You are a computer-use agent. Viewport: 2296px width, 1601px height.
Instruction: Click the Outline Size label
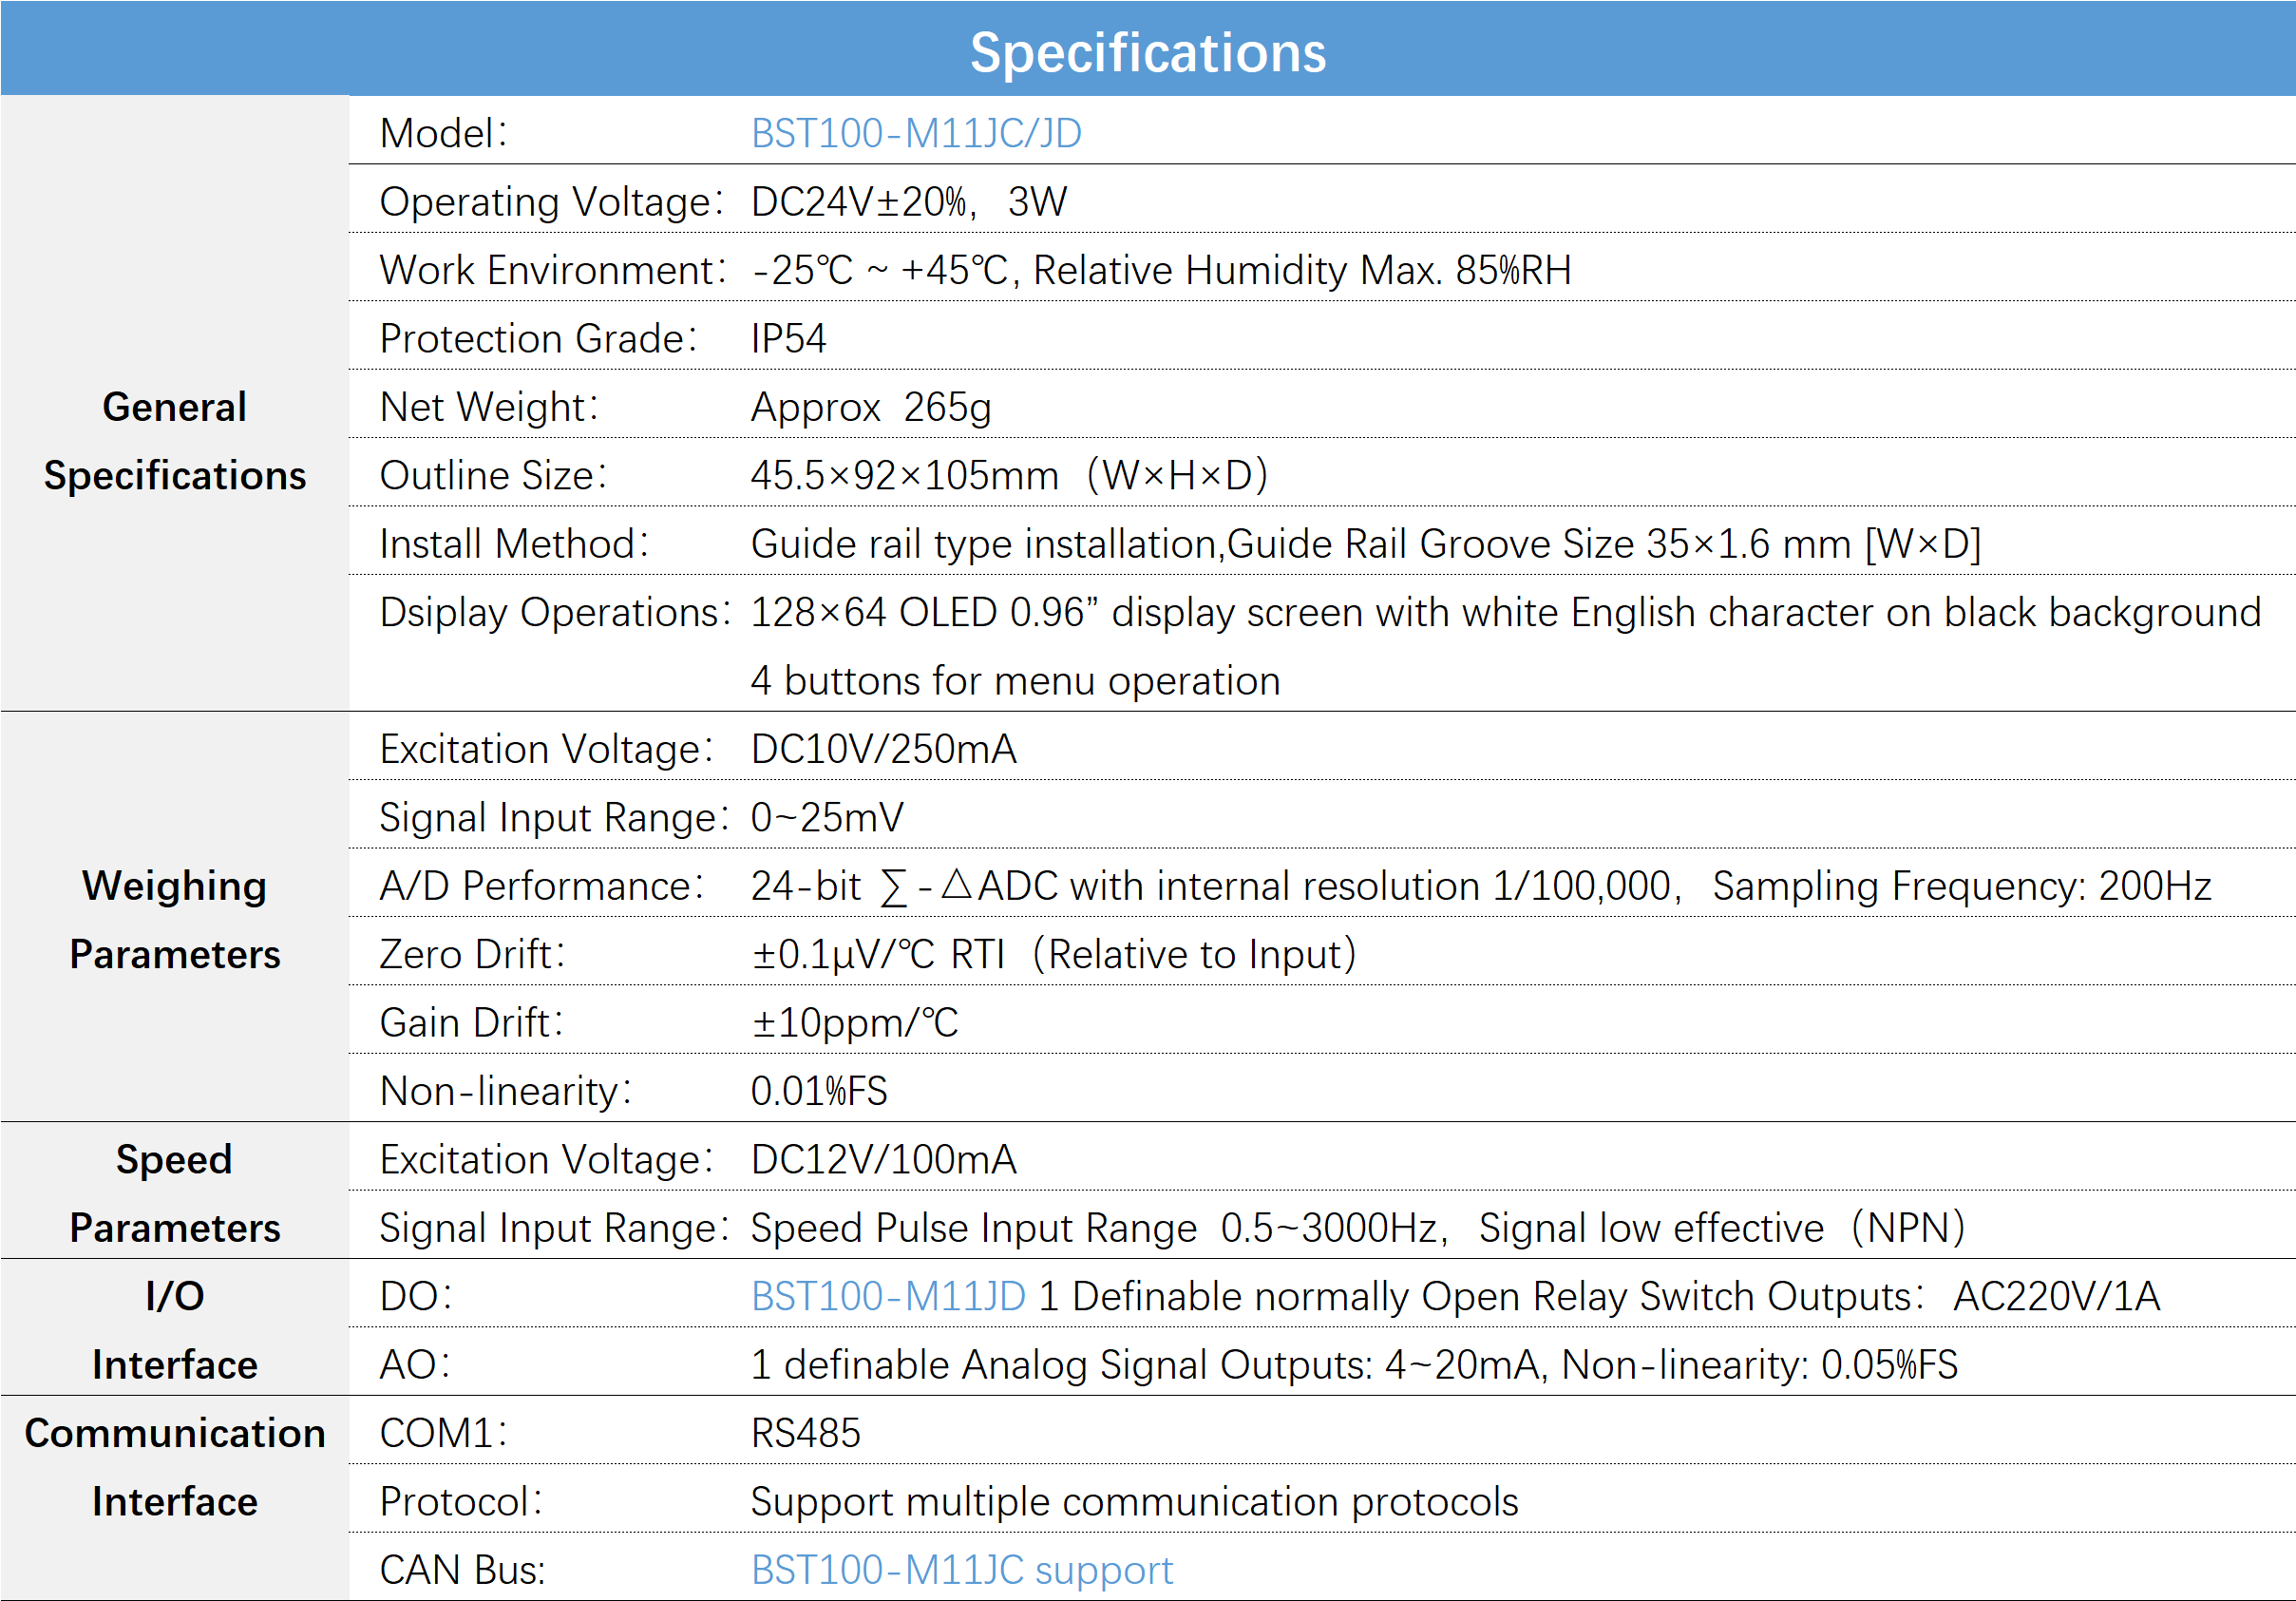pos(493,475)
